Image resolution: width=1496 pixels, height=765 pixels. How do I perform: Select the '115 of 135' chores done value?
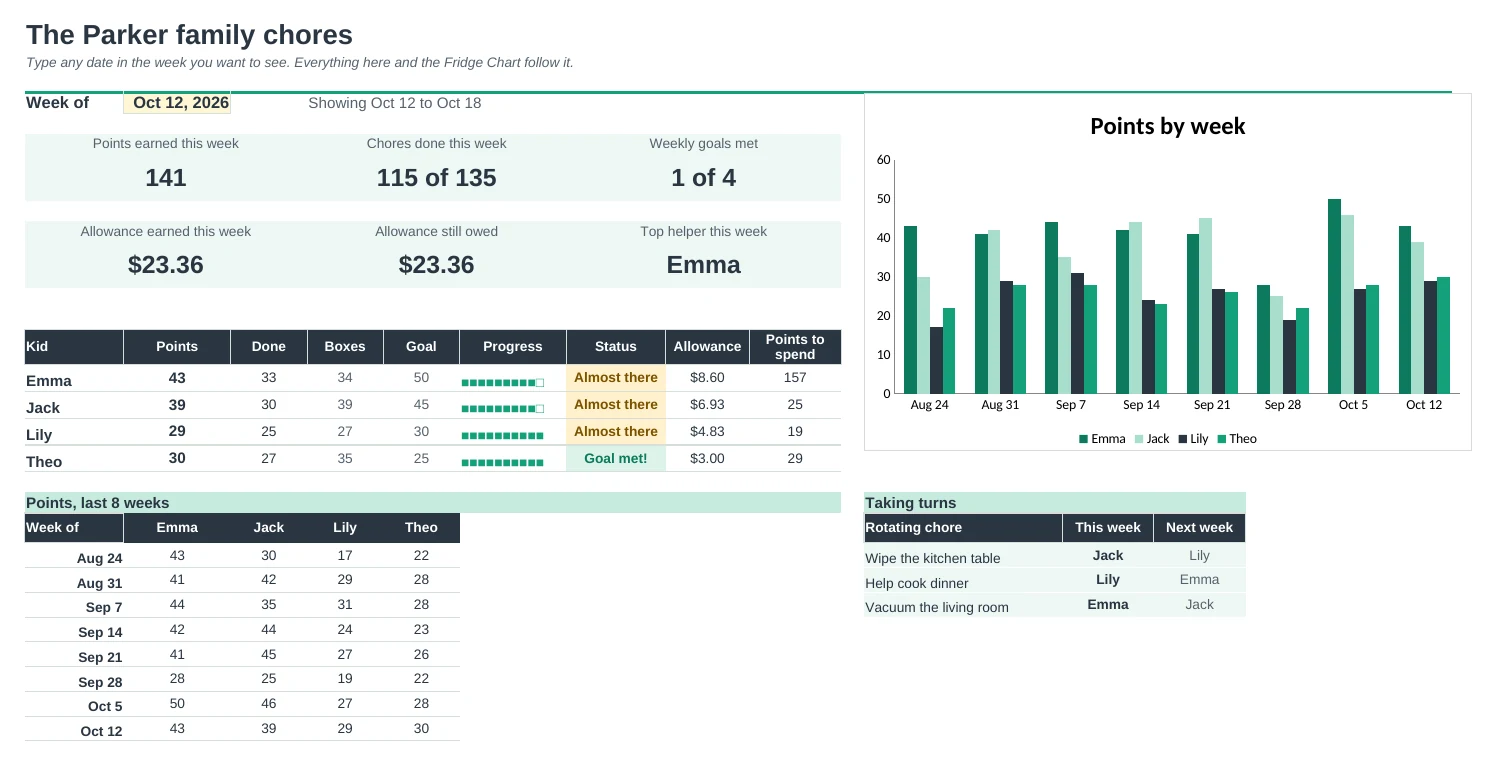point(436,178)
